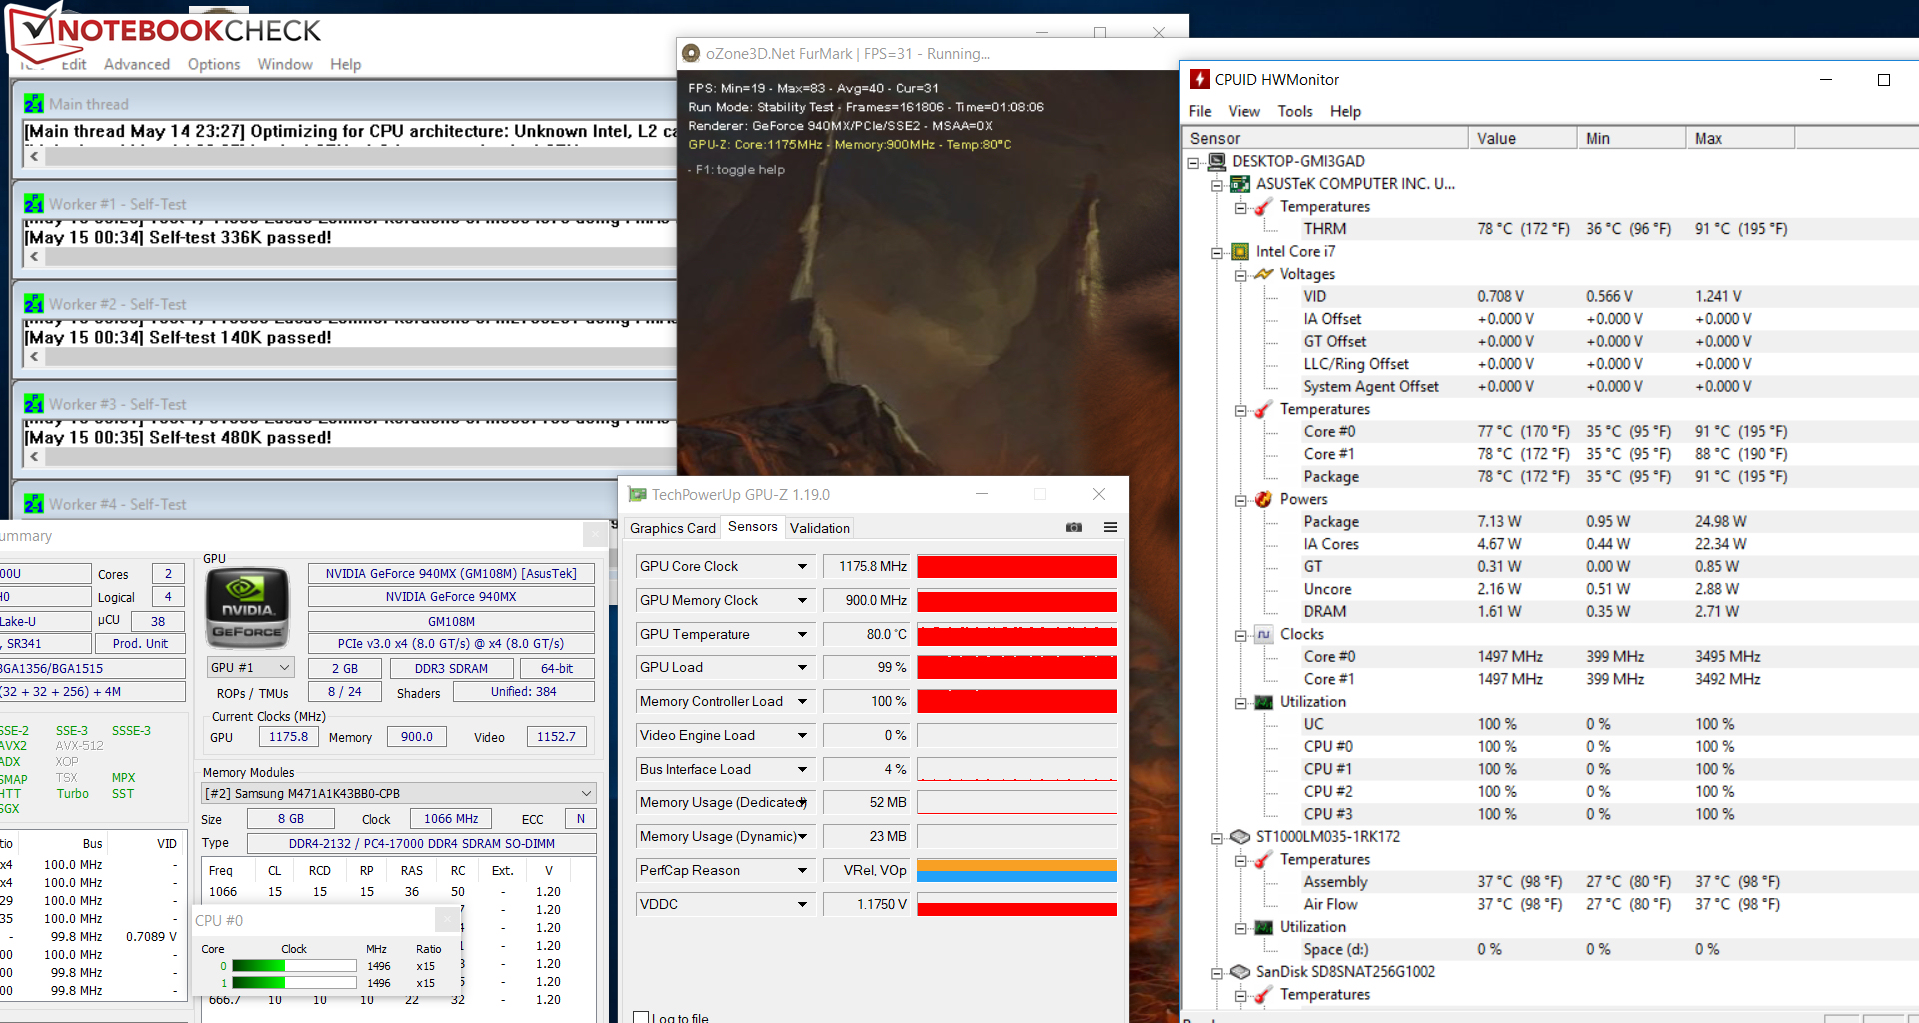1919x1023 pixels.
Task: Select the THRM temperature row
Action: pyautogui.click(x=1550, y=229)
